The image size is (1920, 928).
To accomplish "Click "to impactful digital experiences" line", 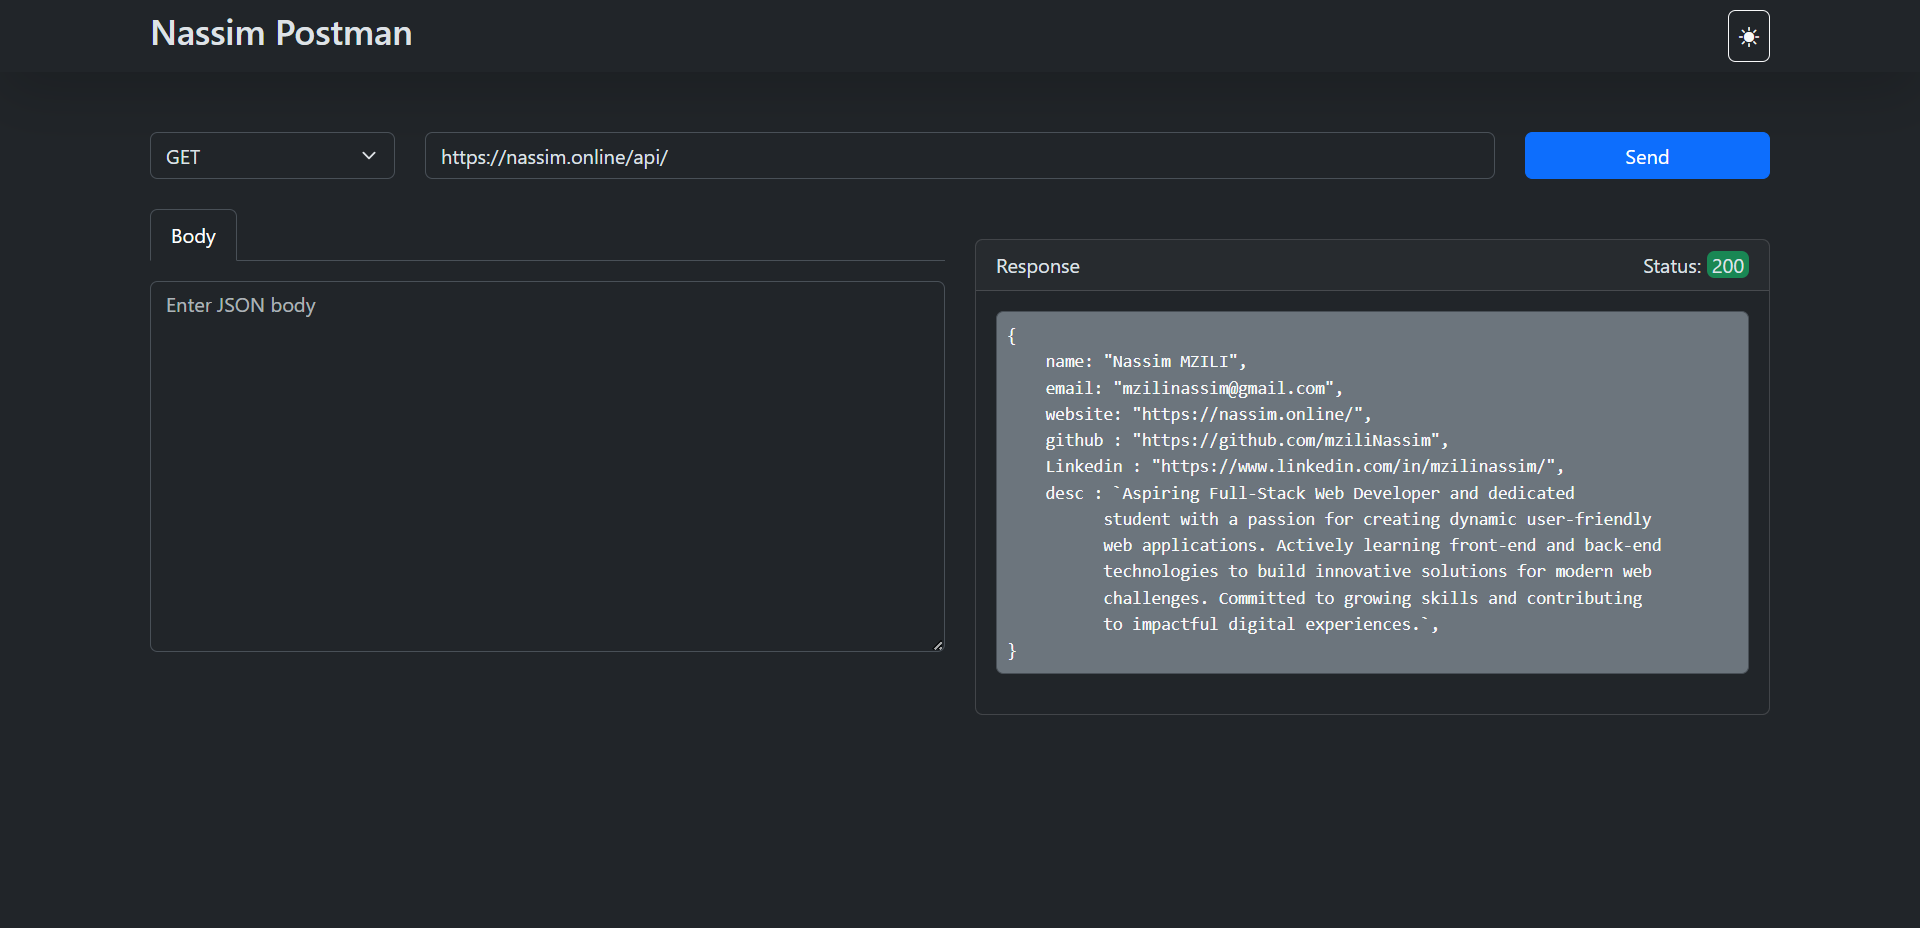I will pos(1271,624).
